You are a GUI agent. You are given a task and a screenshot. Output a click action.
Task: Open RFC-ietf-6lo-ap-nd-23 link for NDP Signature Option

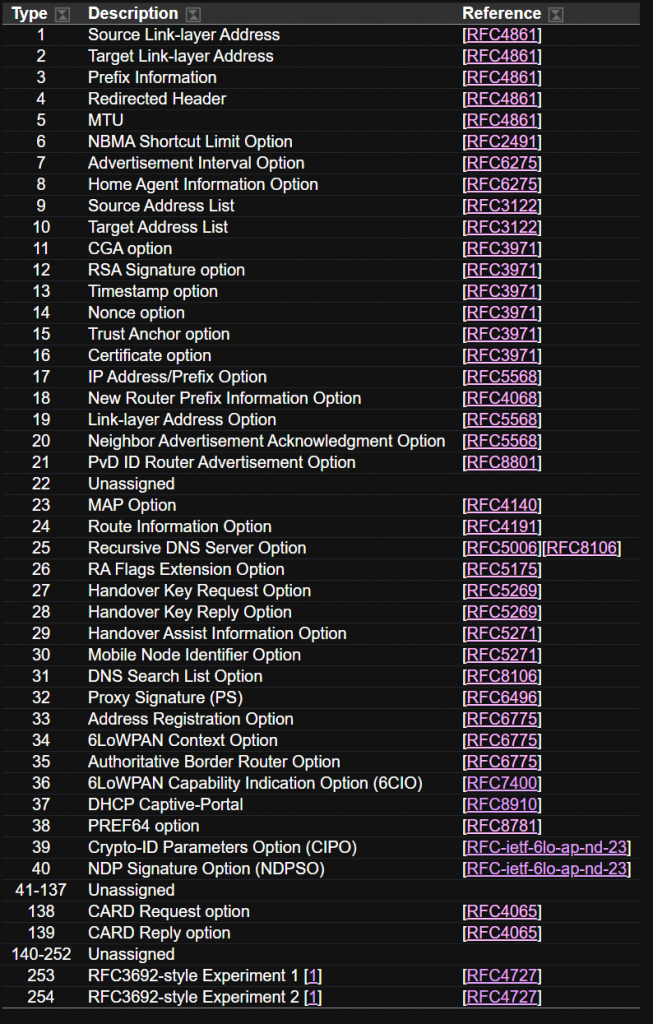click(547, 869)
